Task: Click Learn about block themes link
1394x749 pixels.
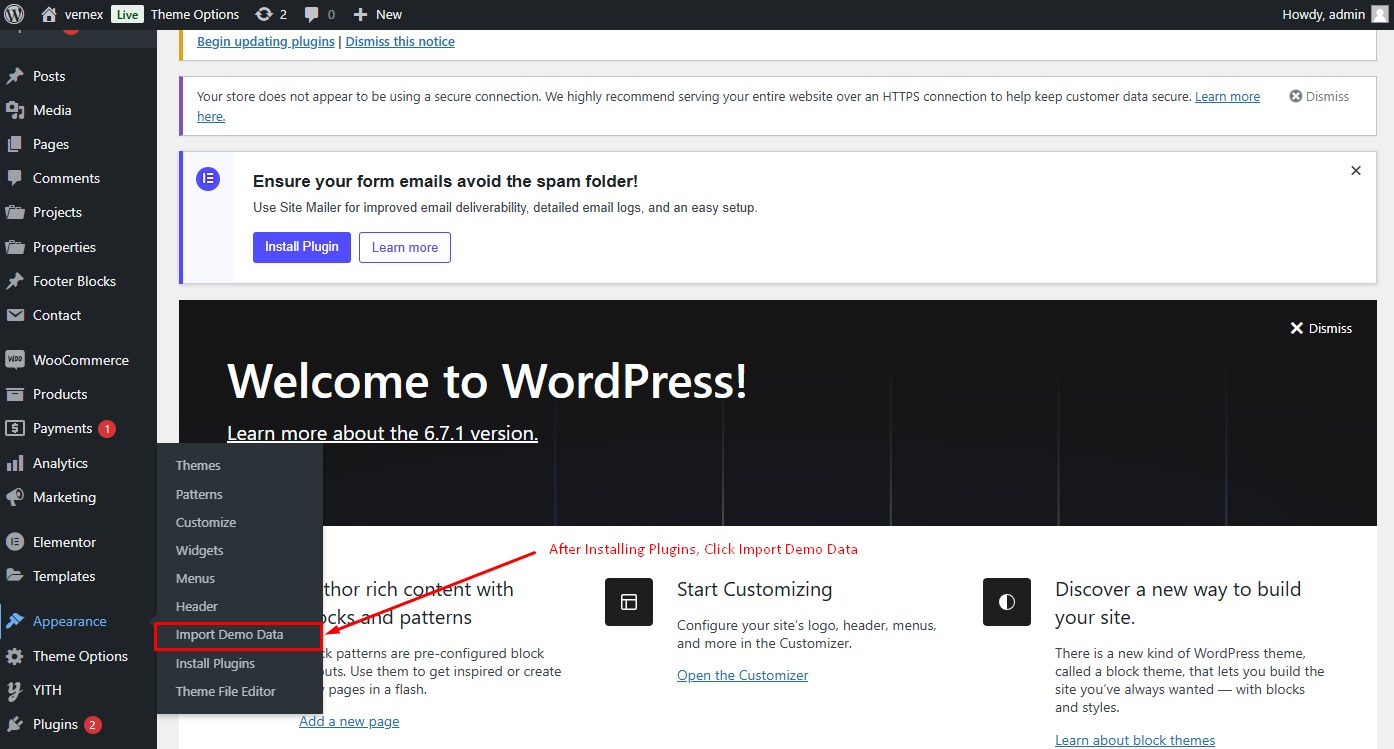Action: click(x=1135, y=740)
